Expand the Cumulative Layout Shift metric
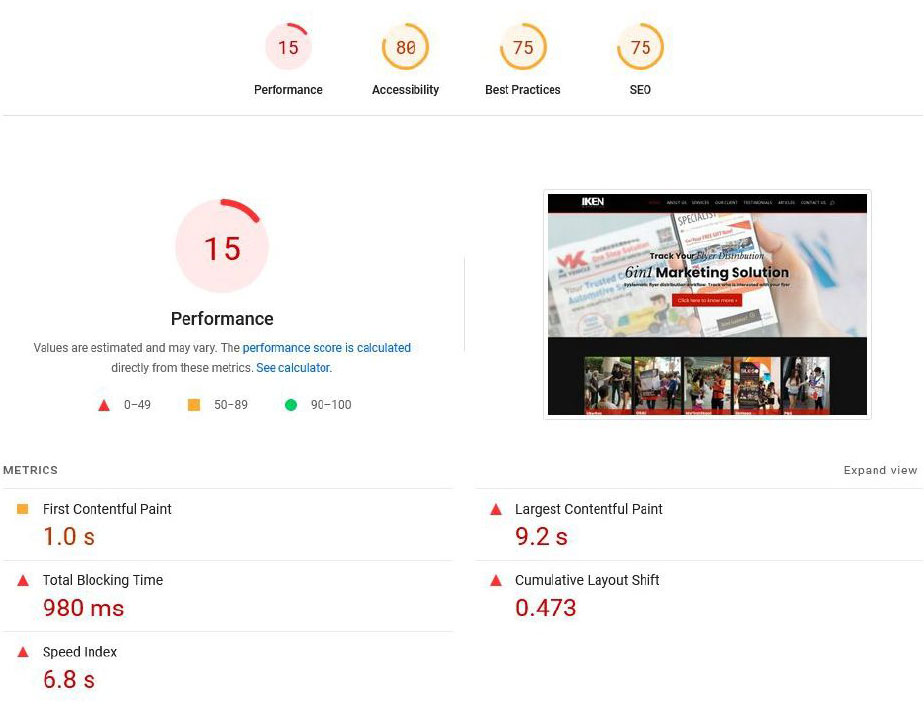 [x=587, y=580]
